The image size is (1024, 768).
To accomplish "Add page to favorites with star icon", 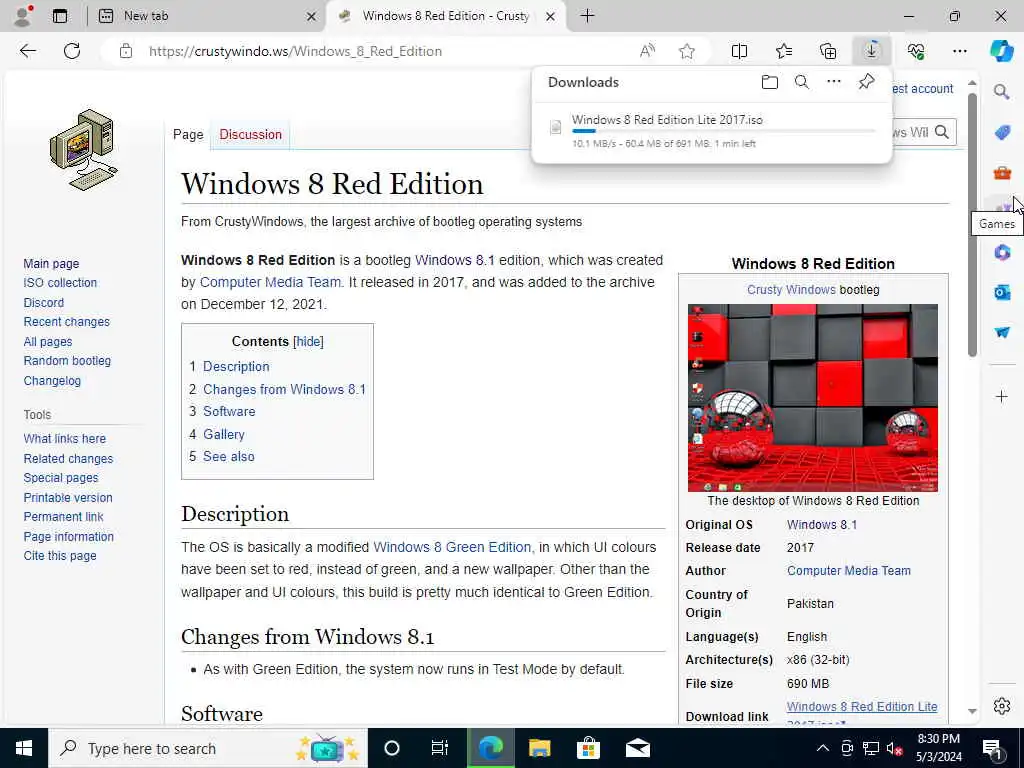I will point(686,51).
